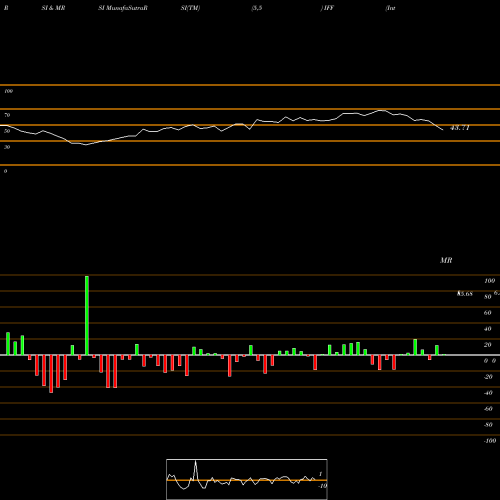Click the MR axis label 60
The image size is (500, 500).
[x=488, y=313]
